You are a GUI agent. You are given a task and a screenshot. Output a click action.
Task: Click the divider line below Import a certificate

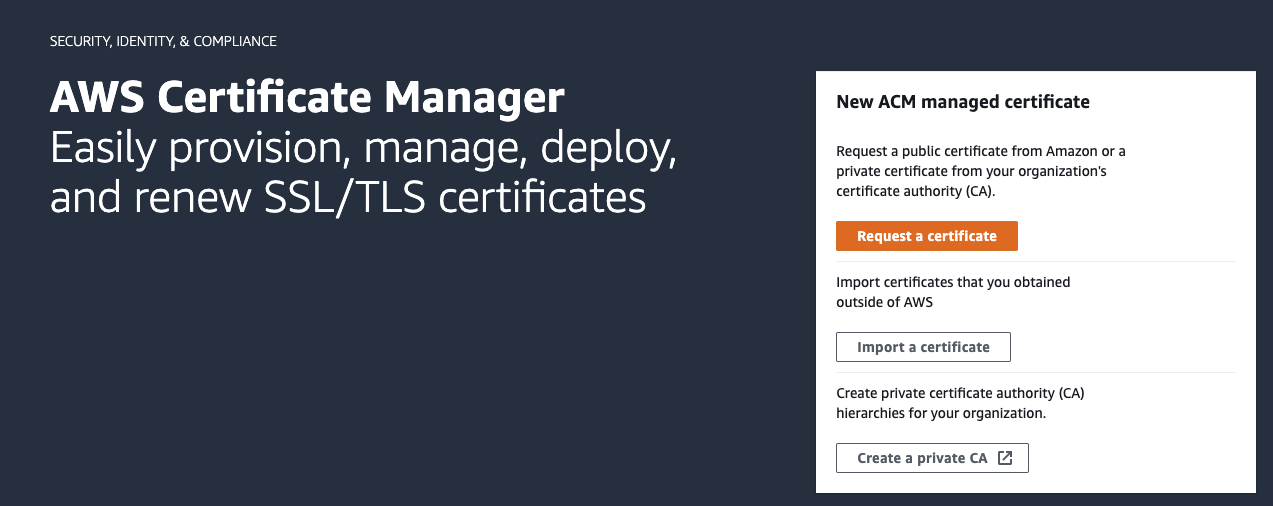[1035, 372]
